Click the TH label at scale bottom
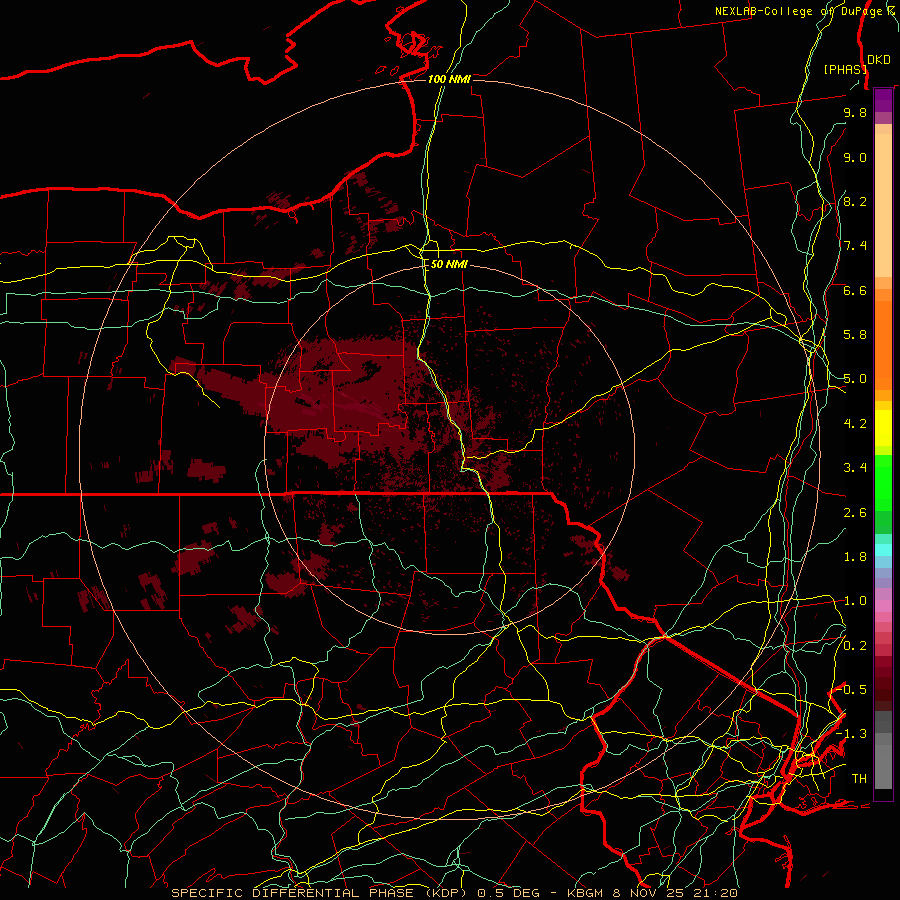 tap(859, 779)
